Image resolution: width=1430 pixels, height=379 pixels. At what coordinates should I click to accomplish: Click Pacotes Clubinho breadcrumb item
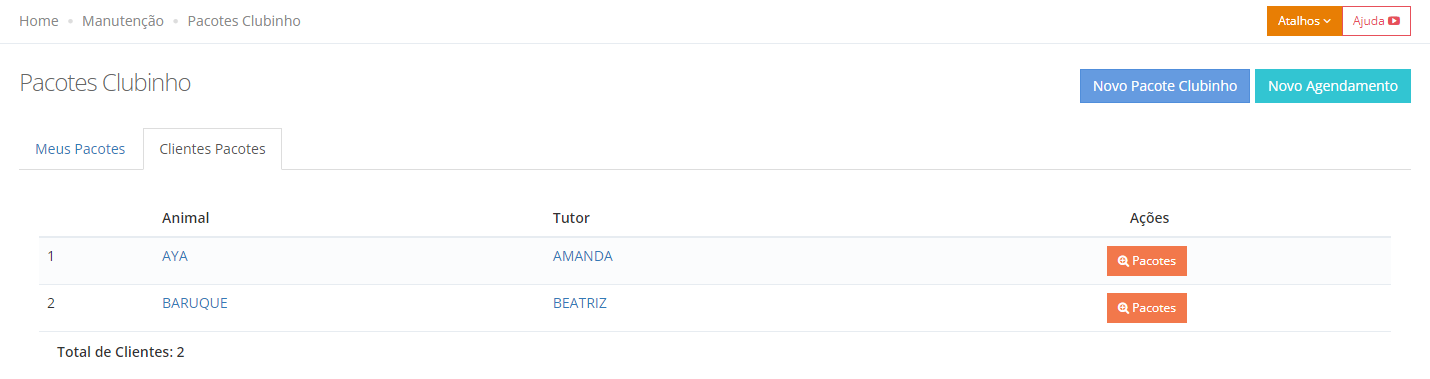244,21
